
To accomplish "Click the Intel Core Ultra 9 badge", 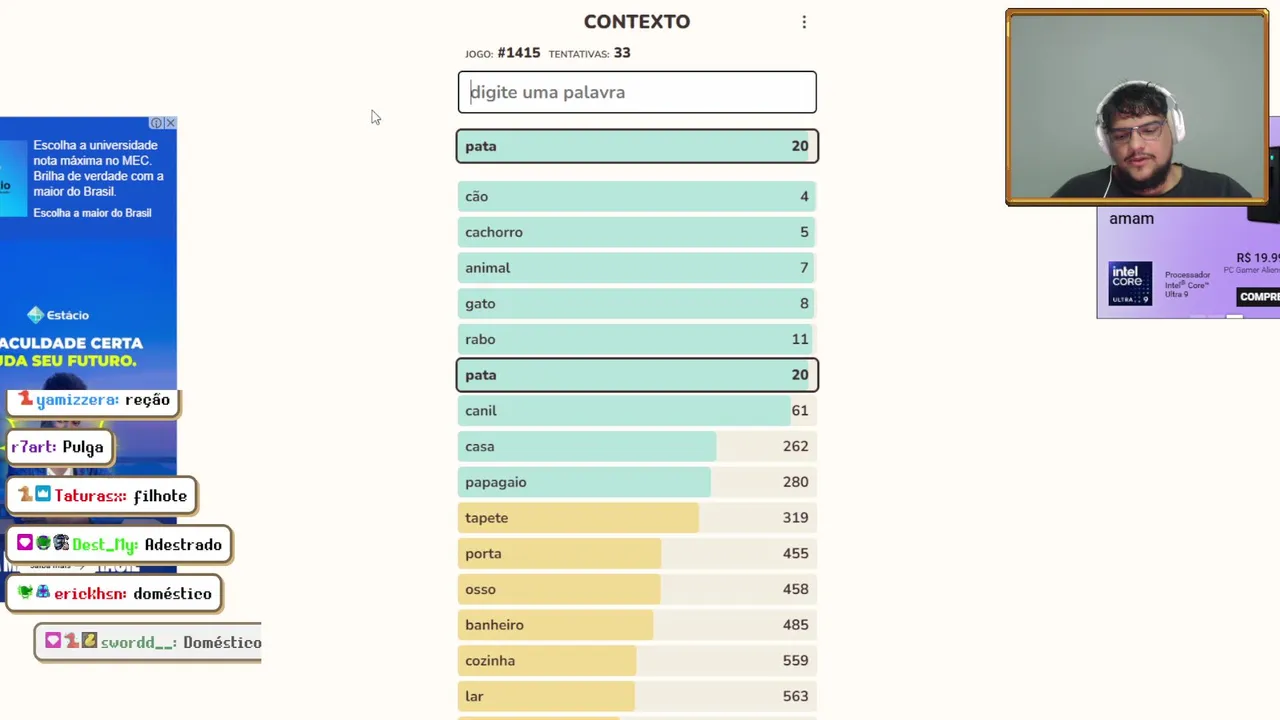I will click(x=1130, y=283).
